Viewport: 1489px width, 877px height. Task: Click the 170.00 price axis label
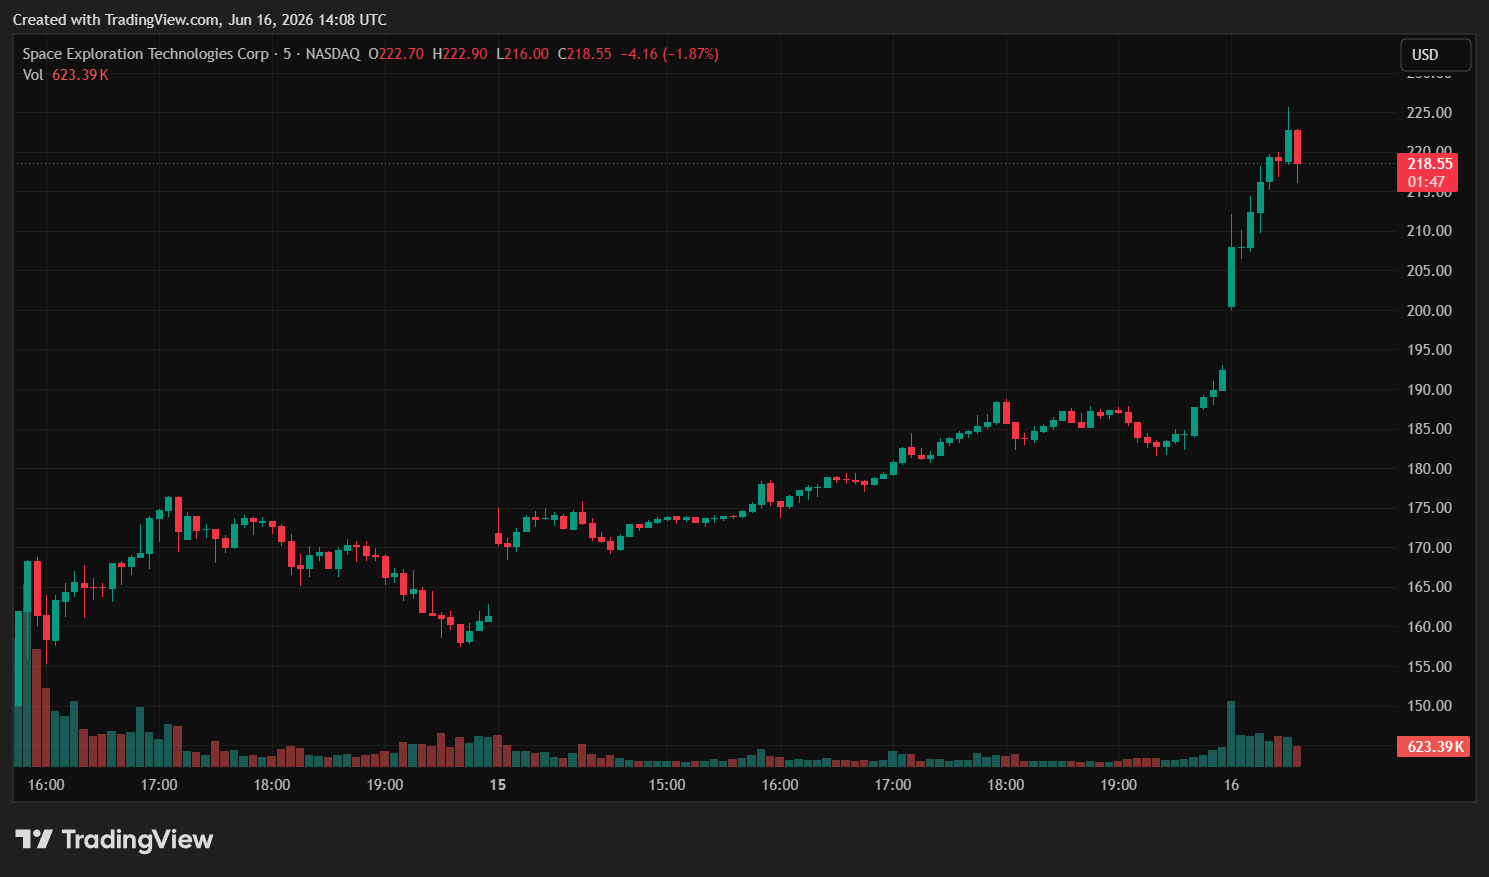pyautogui.click(x=1429, y=548)
